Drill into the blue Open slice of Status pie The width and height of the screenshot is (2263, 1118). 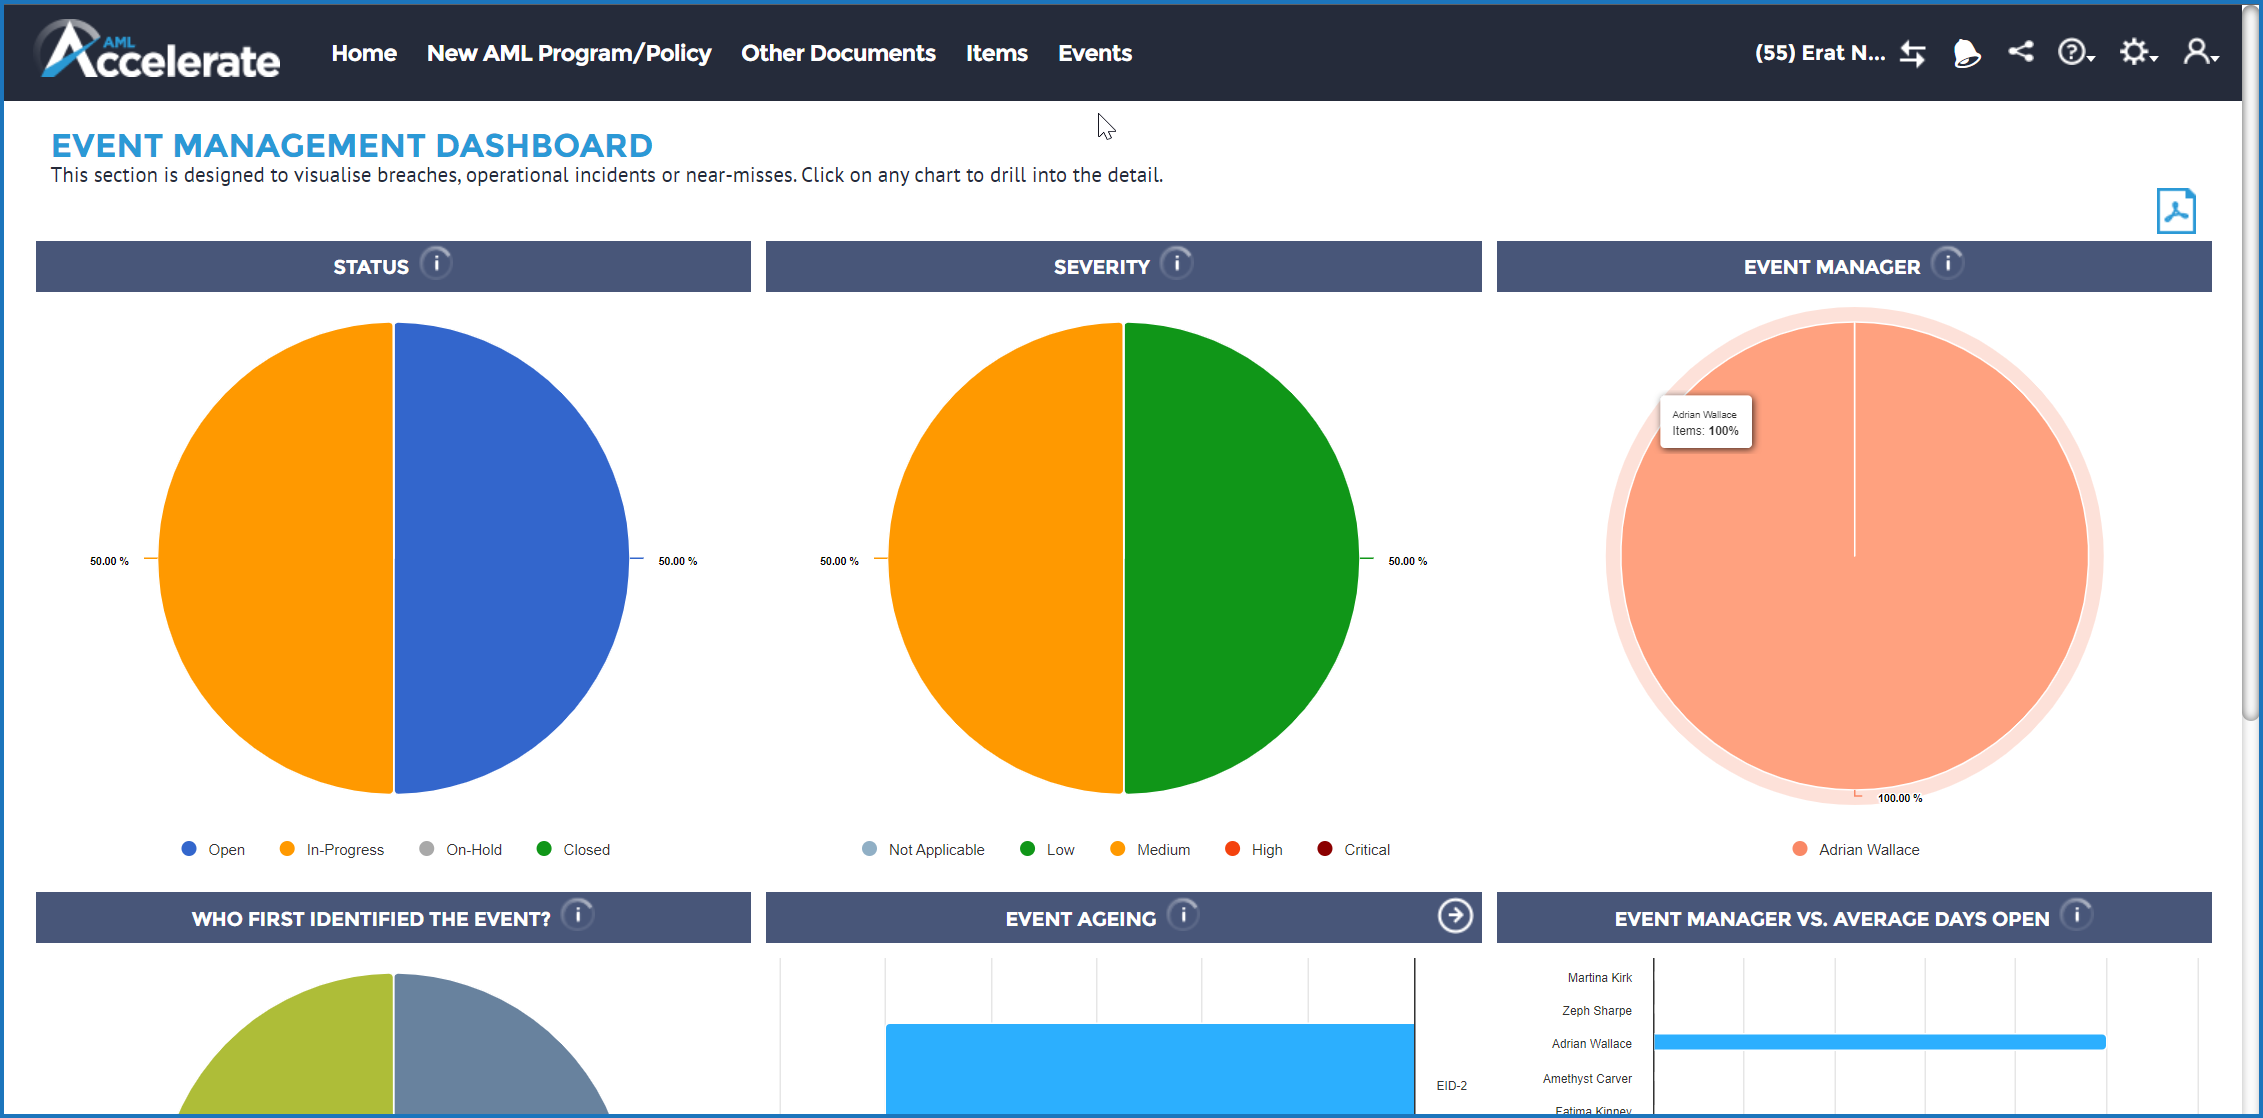[x=510, y=558]
